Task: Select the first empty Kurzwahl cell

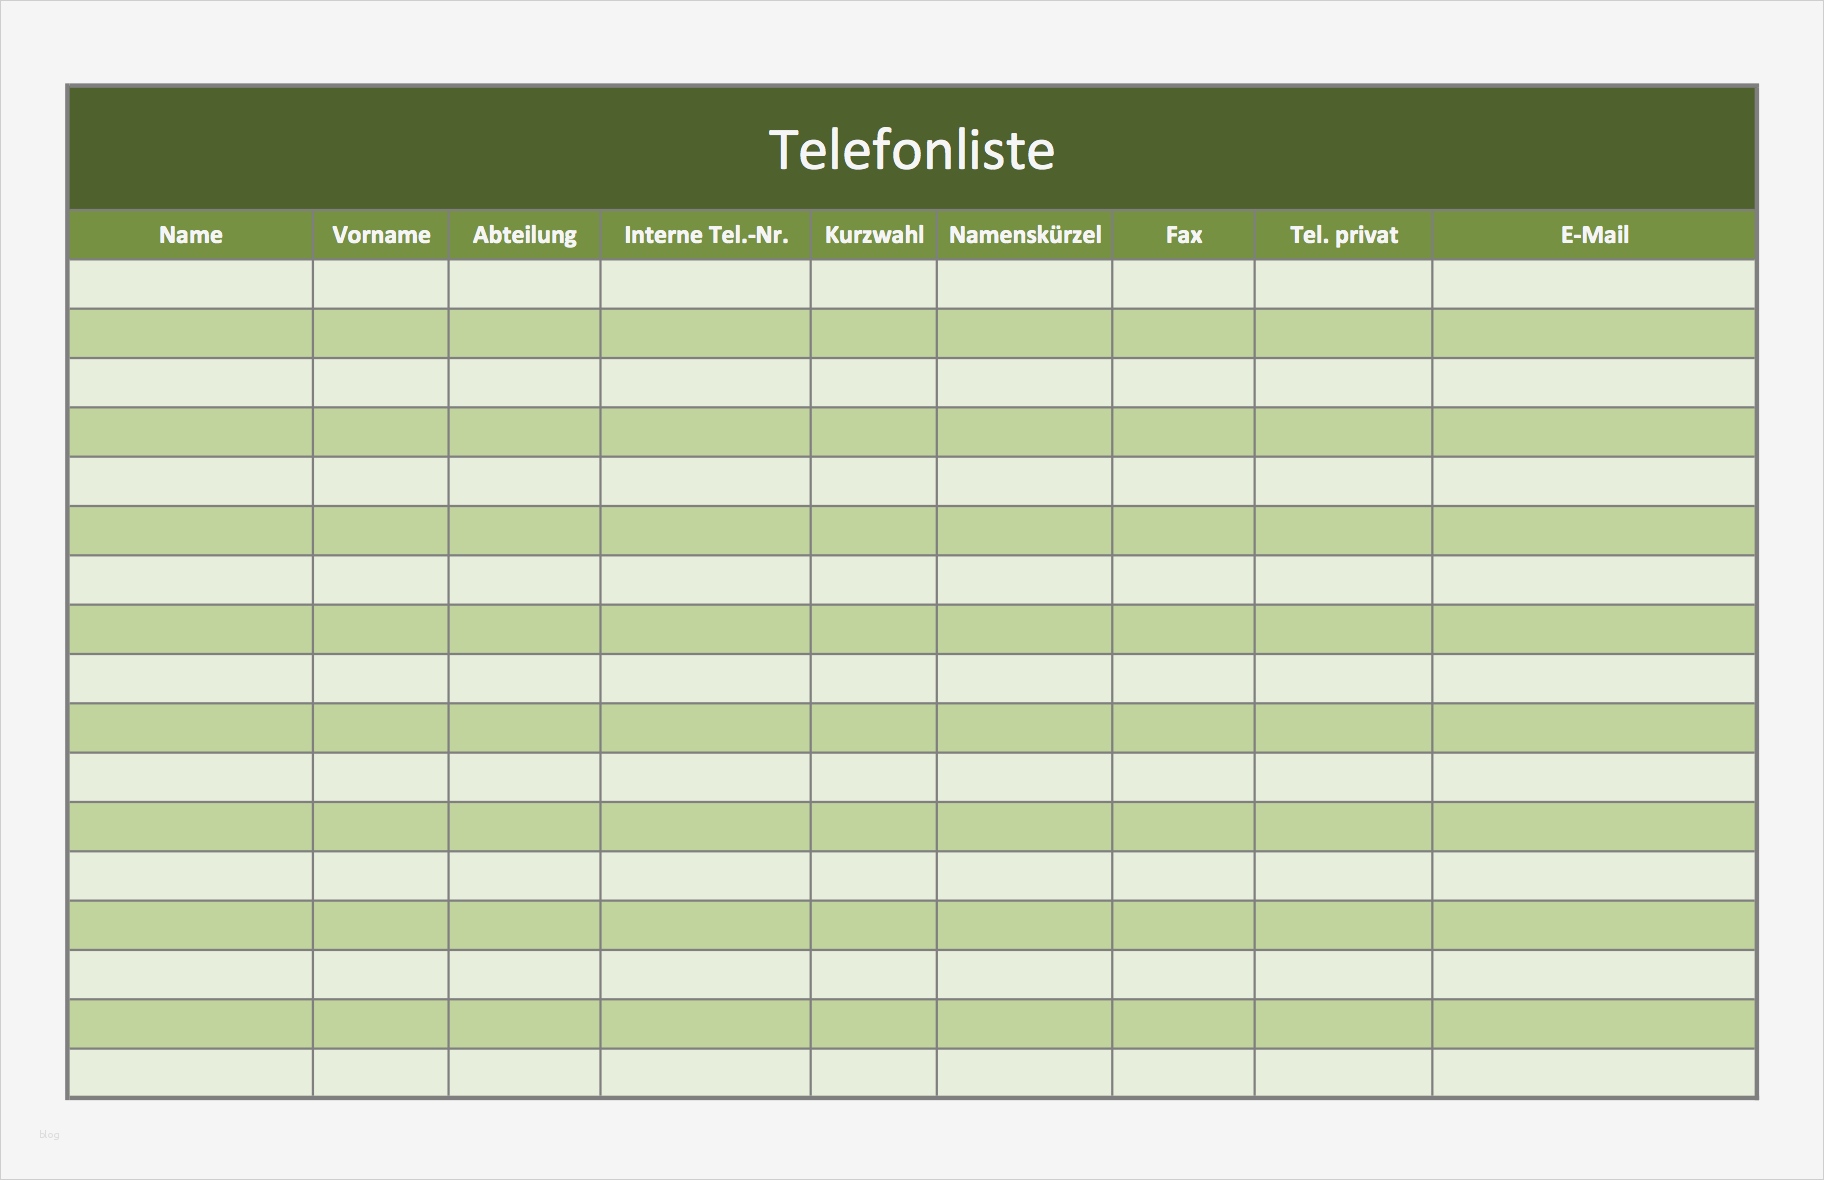Action: (873, 284)
